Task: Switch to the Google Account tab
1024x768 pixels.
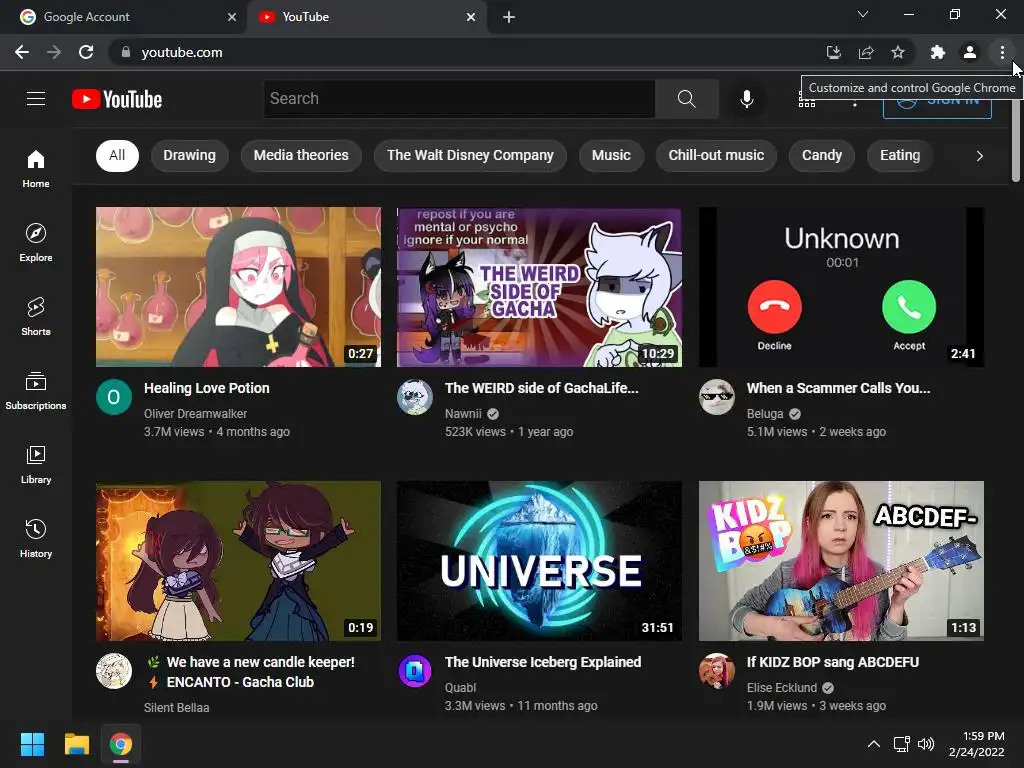Action: (x=122, y=17)
